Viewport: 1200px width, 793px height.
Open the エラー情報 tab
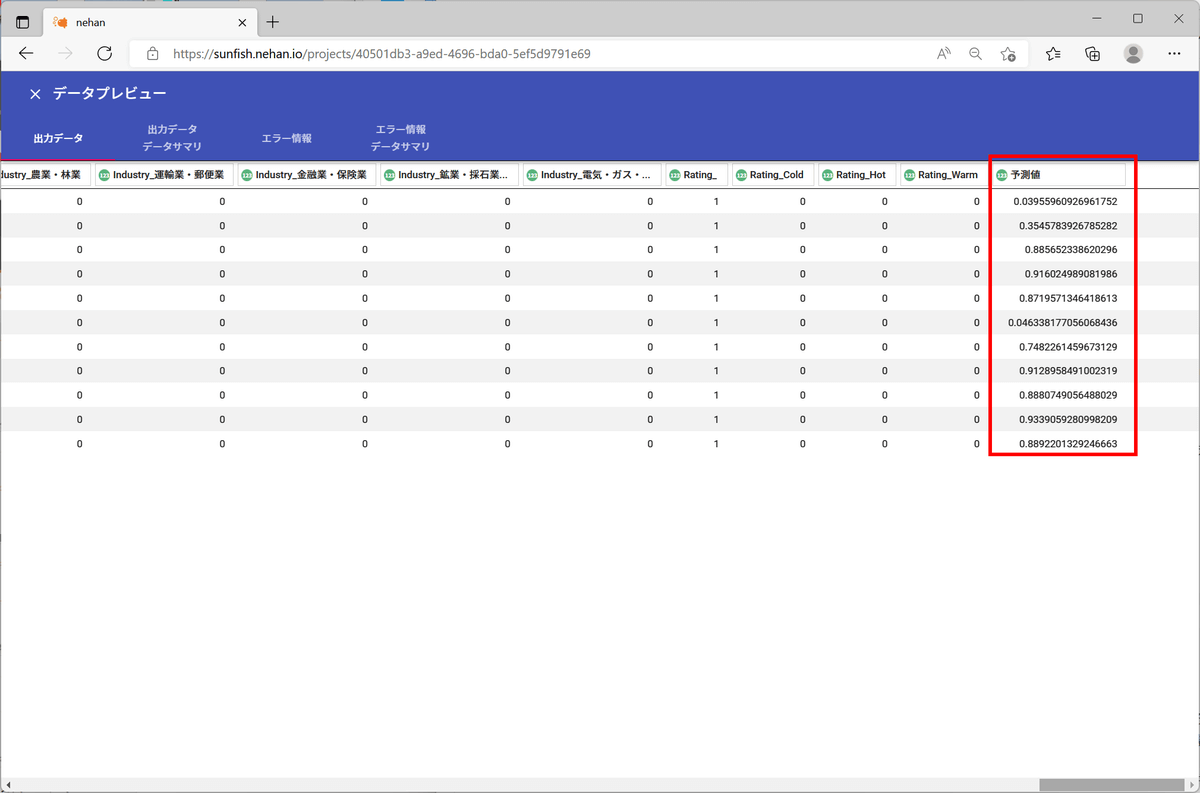286,138
